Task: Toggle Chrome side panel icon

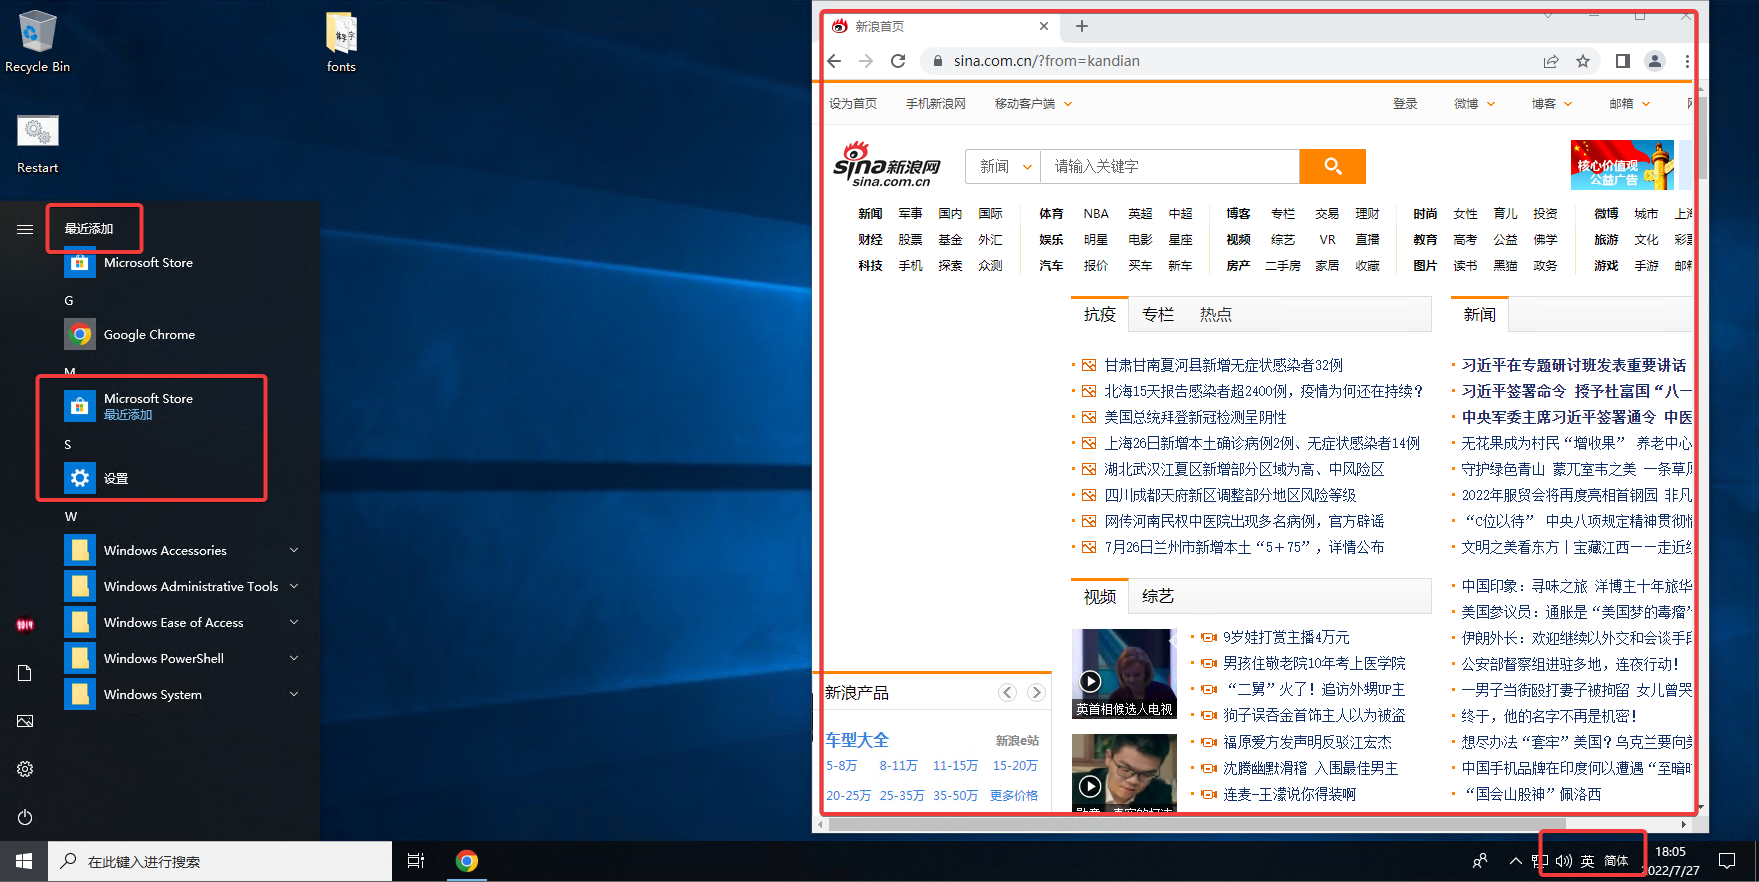Action: (x=1623, y=61)
